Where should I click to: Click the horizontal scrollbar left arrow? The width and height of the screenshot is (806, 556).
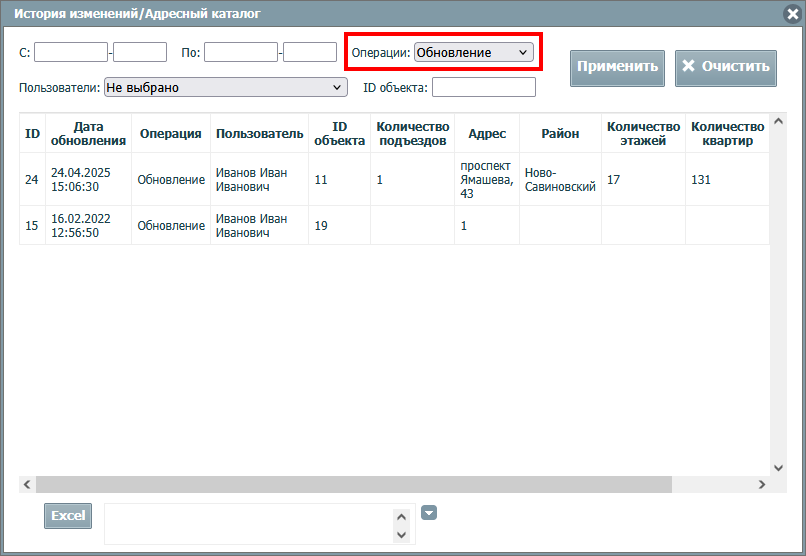(x=27, y=484)
